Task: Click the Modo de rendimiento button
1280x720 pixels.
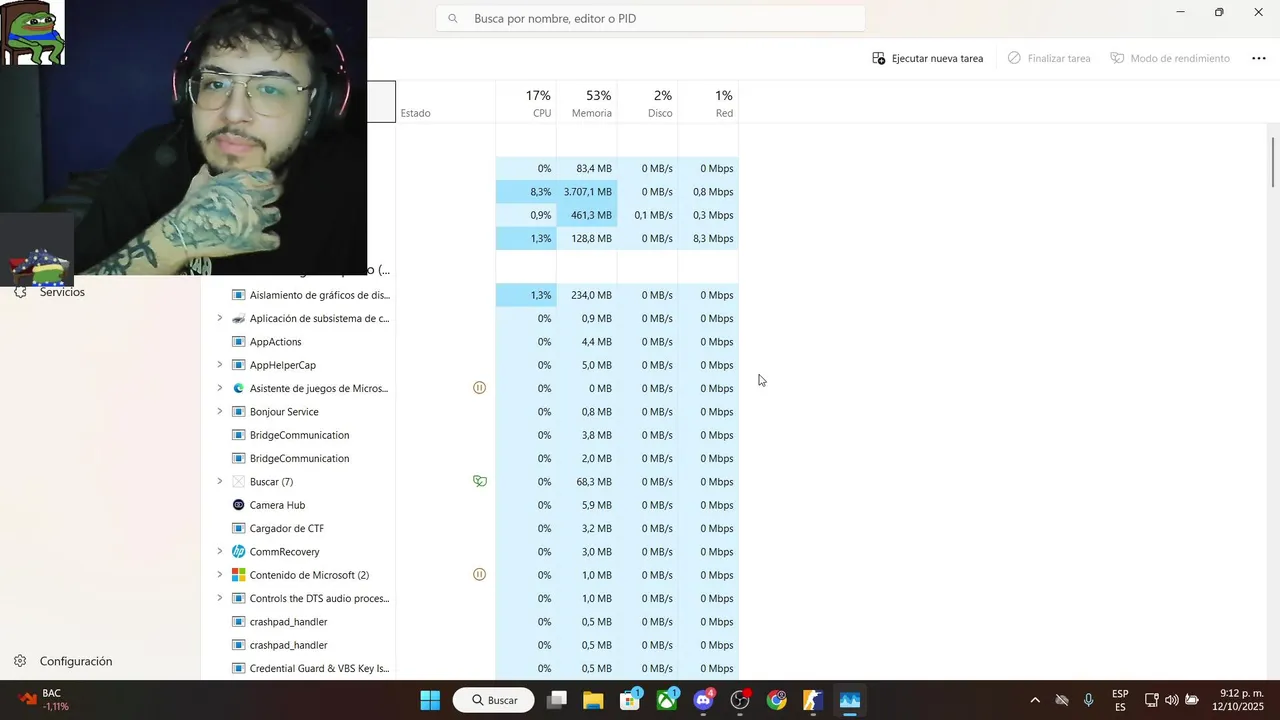Action: [1170, 58]
